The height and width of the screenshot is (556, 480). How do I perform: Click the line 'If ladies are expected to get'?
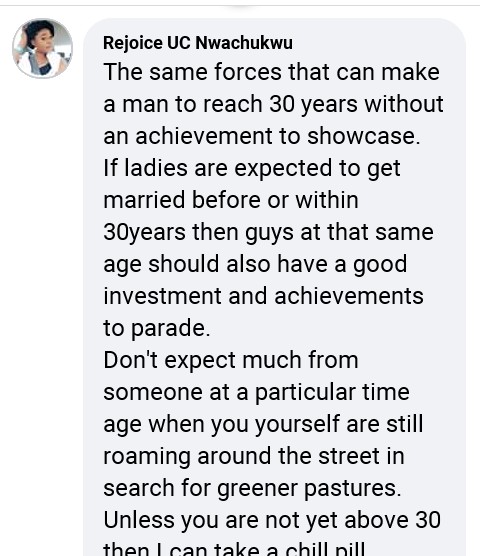252,168
